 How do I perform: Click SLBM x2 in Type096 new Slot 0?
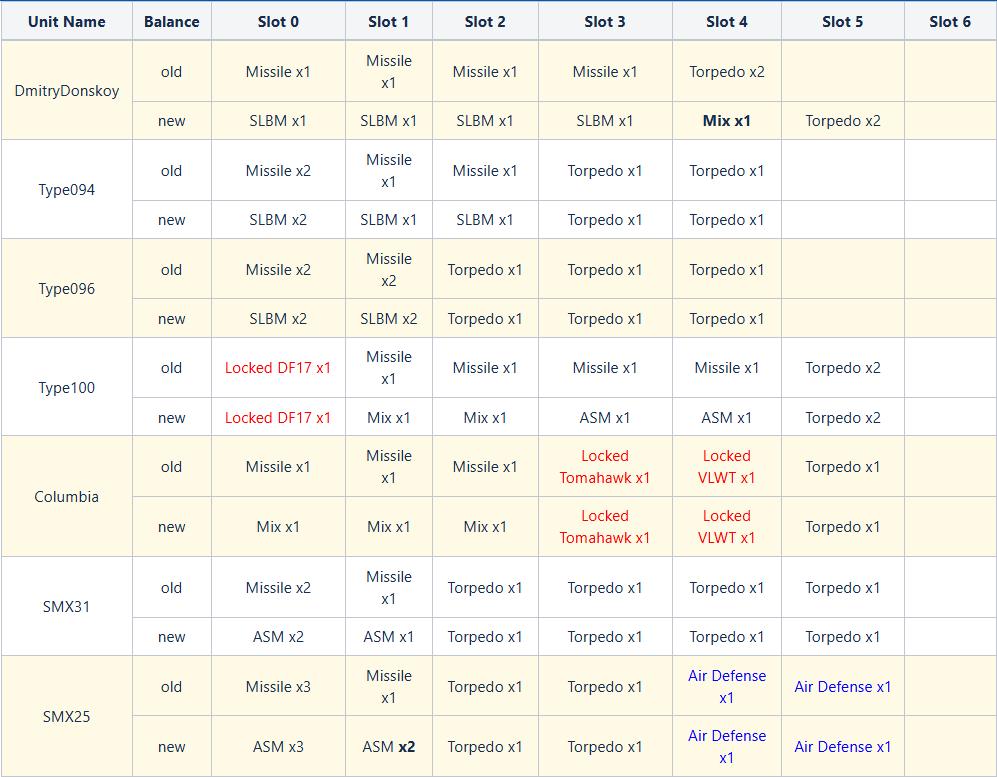point(278,319)
